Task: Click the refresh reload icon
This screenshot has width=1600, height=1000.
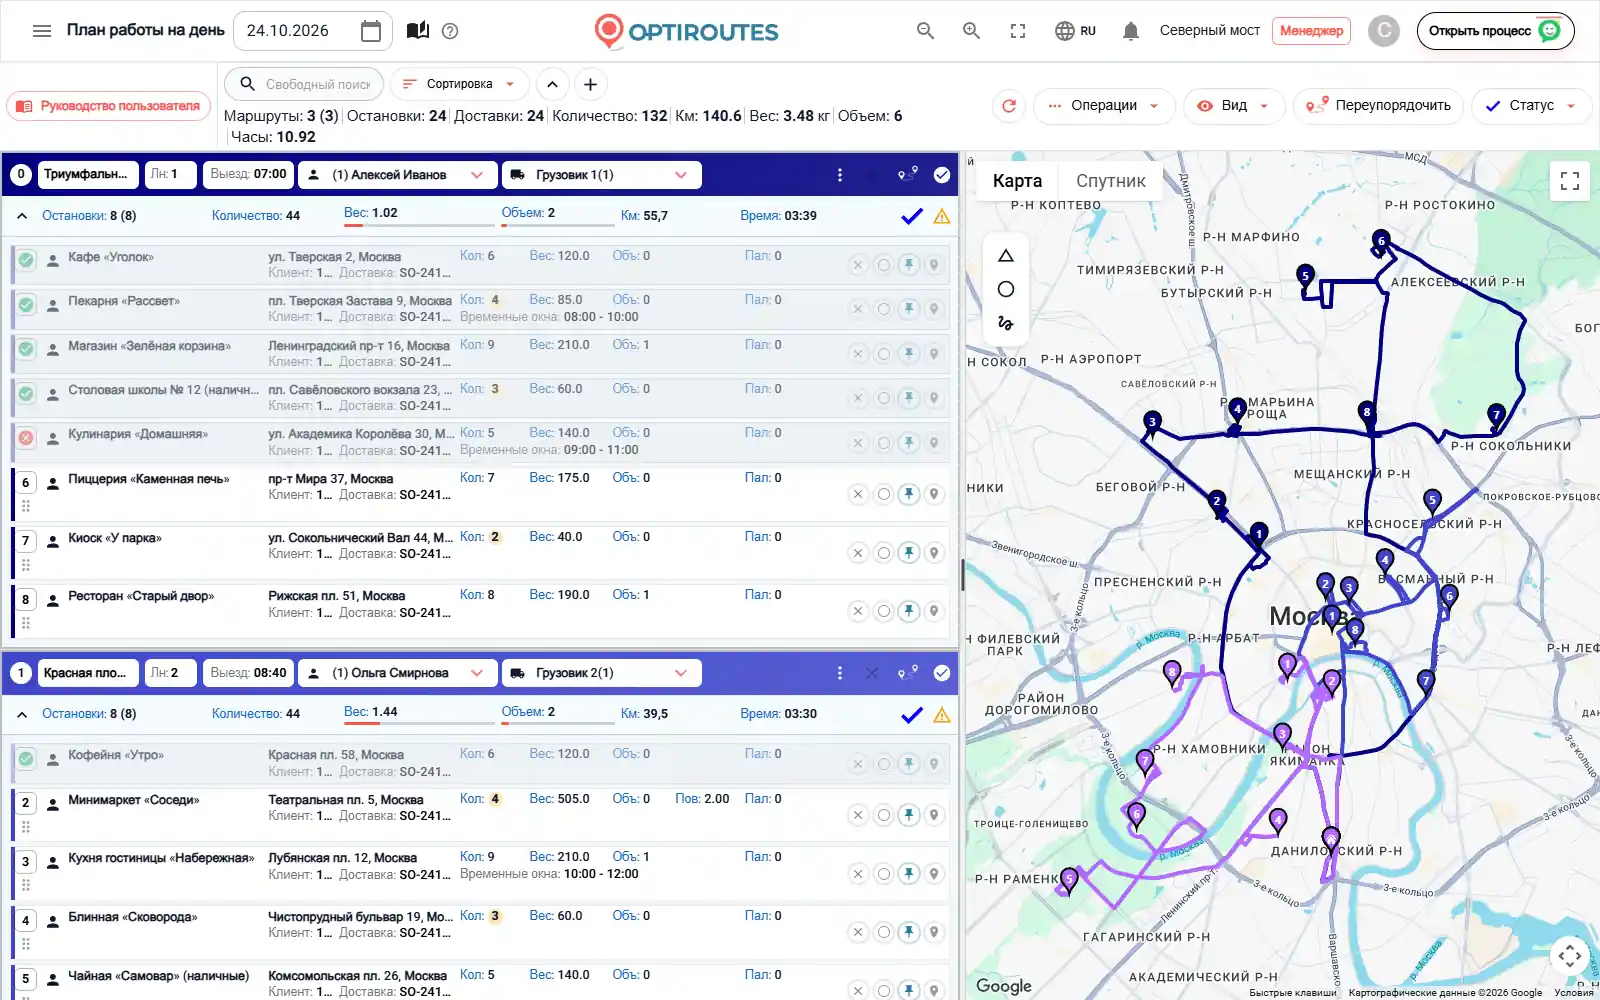Action: click(1009, 105)
